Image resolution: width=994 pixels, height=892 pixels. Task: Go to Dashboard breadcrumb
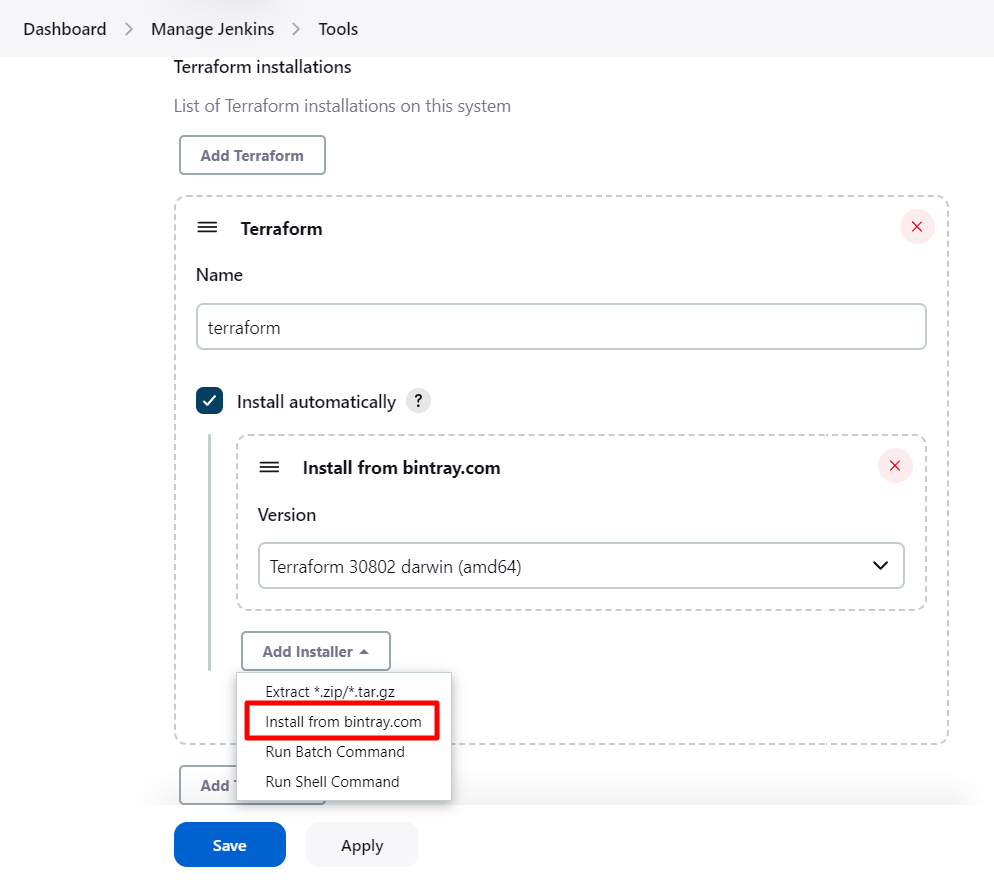[65, 29]
